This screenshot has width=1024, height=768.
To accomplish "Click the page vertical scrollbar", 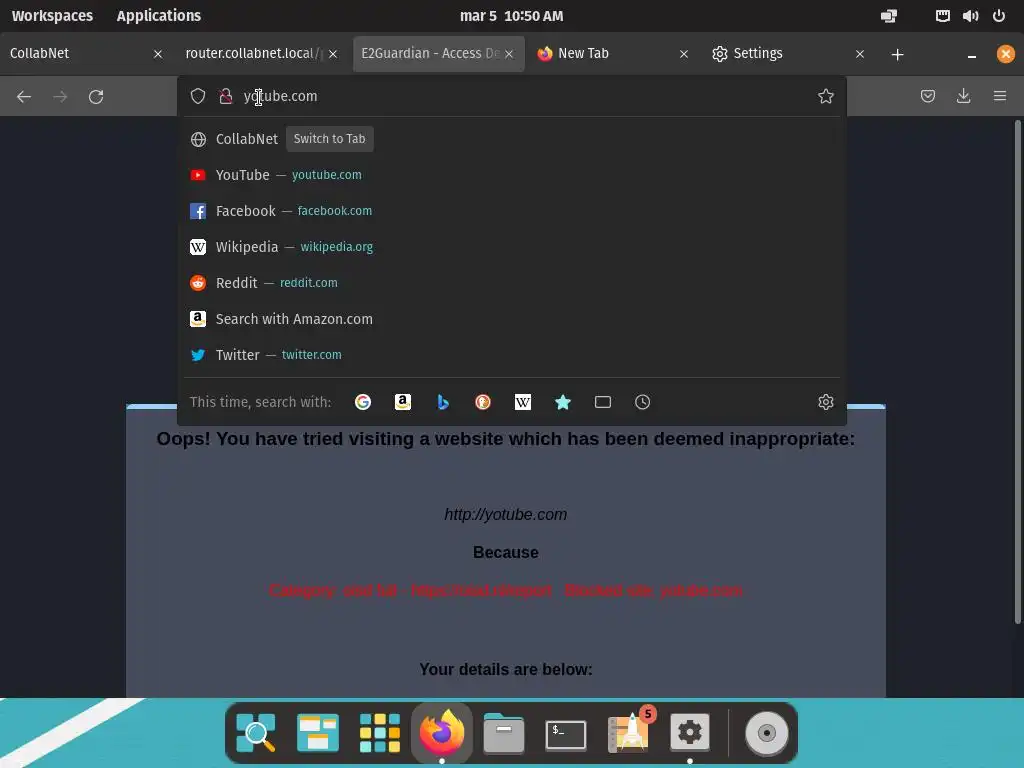I will [1017, 371].
